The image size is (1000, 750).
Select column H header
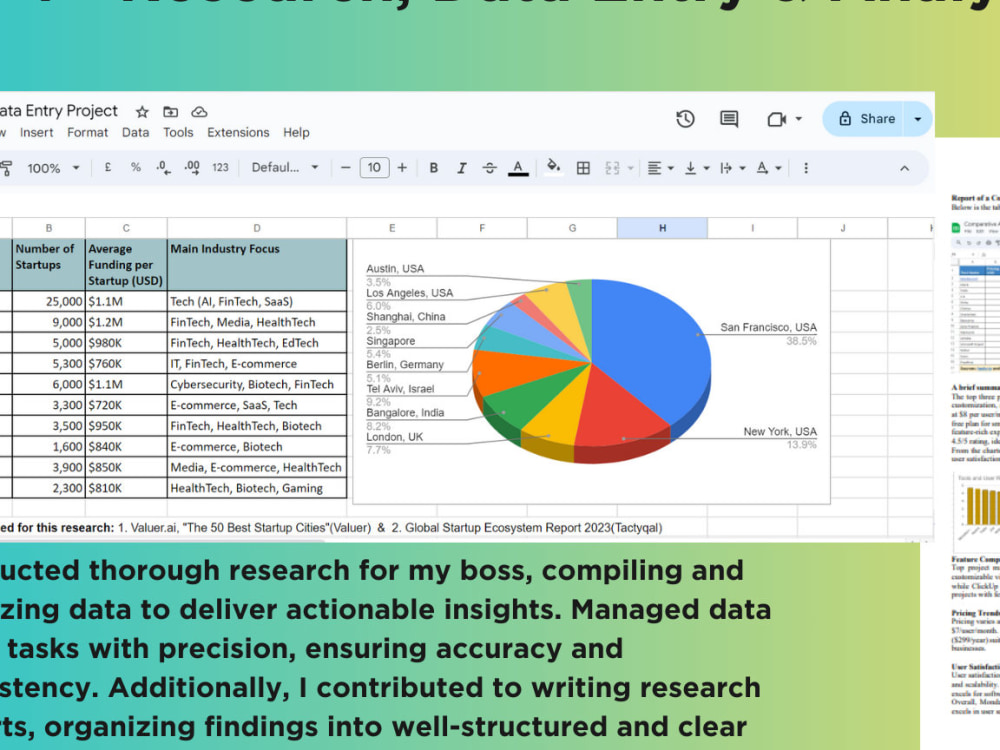[x=662, y=228]
